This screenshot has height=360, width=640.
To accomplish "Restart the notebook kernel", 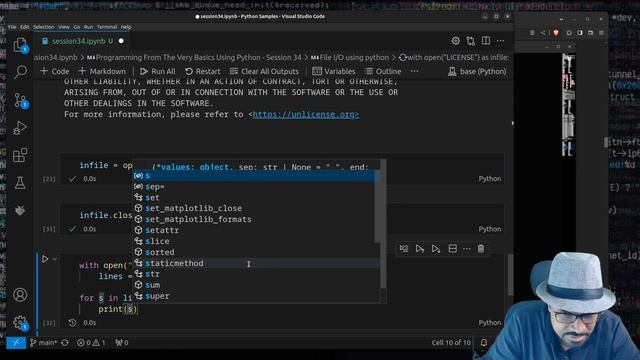I will click(x=202, y=71).
